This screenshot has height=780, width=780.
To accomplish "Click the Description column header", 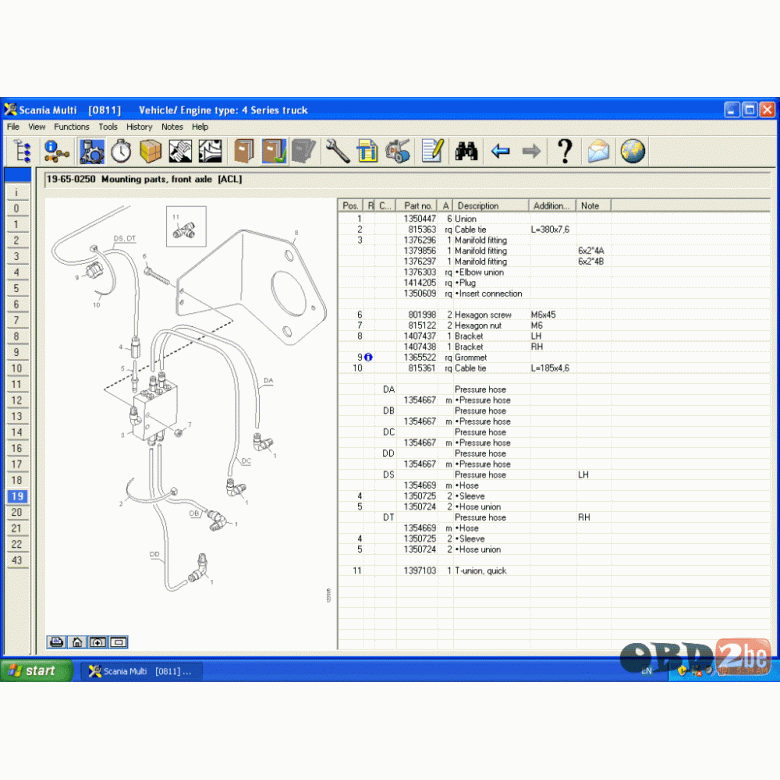I will pos(490,205).
